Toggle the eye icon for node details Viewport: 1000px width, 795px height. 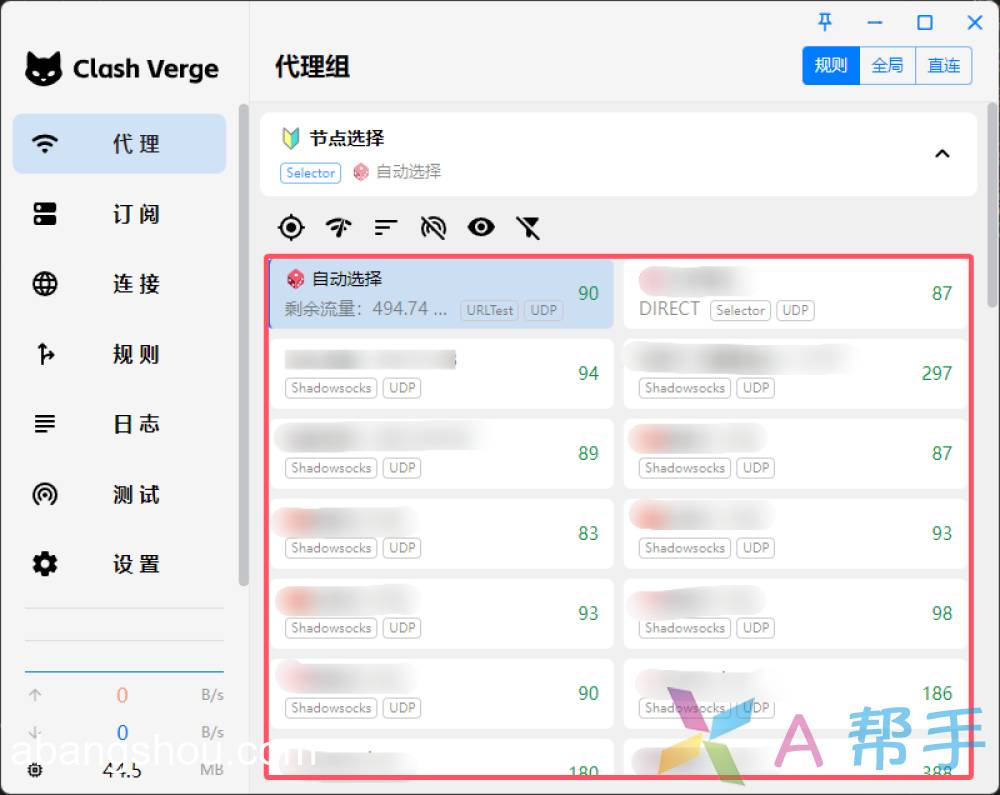(481, 228)
